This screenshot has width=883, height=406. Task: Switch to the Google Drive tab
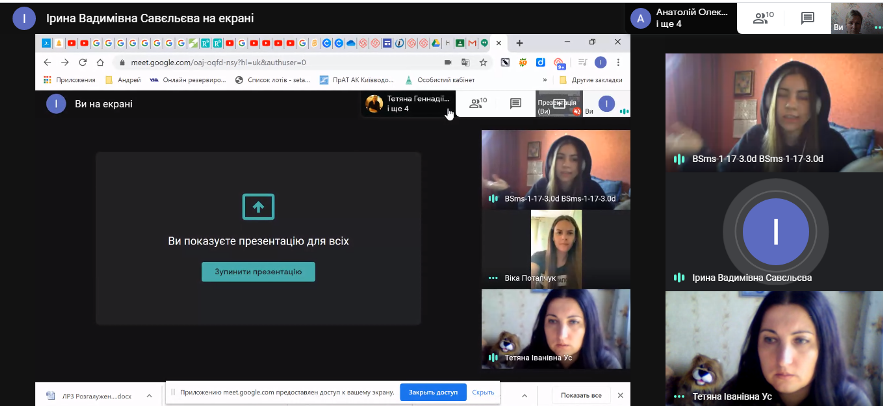coord(435,43)
